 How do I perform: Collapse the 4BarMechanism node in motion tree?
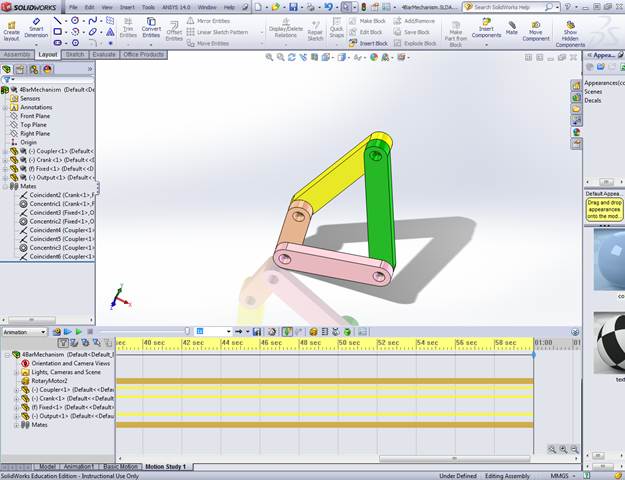pyautogui.click(x=7, y=355)
